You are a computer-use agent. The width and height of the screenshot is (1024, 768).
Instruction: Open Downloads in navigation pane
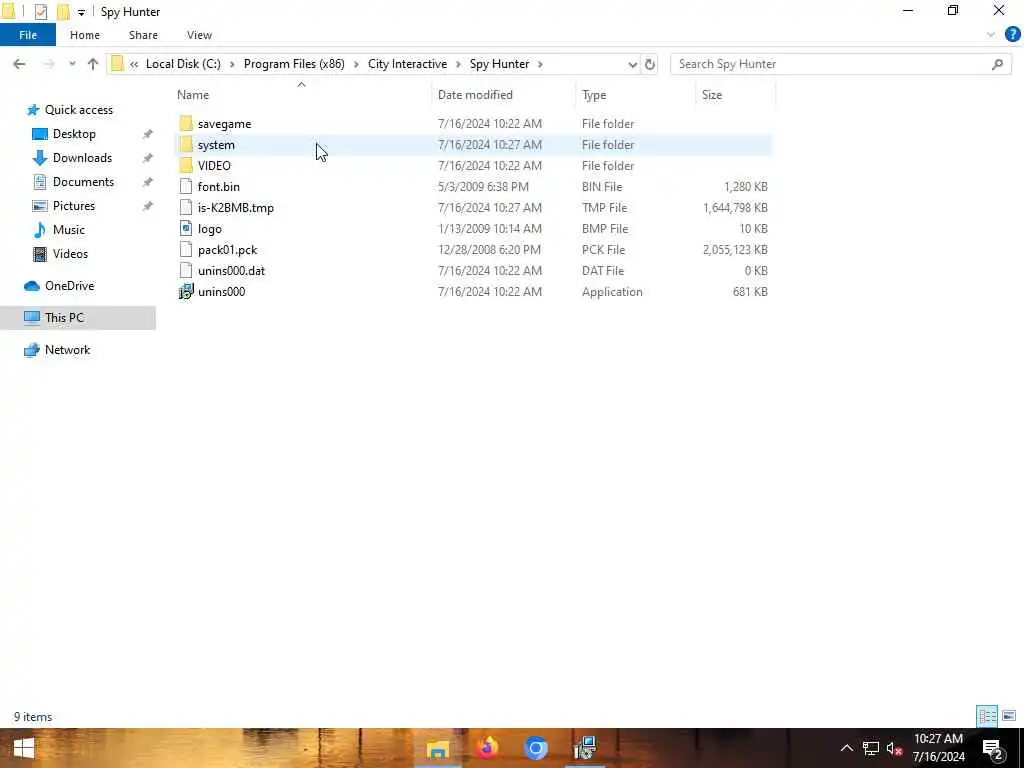(82, 158)
